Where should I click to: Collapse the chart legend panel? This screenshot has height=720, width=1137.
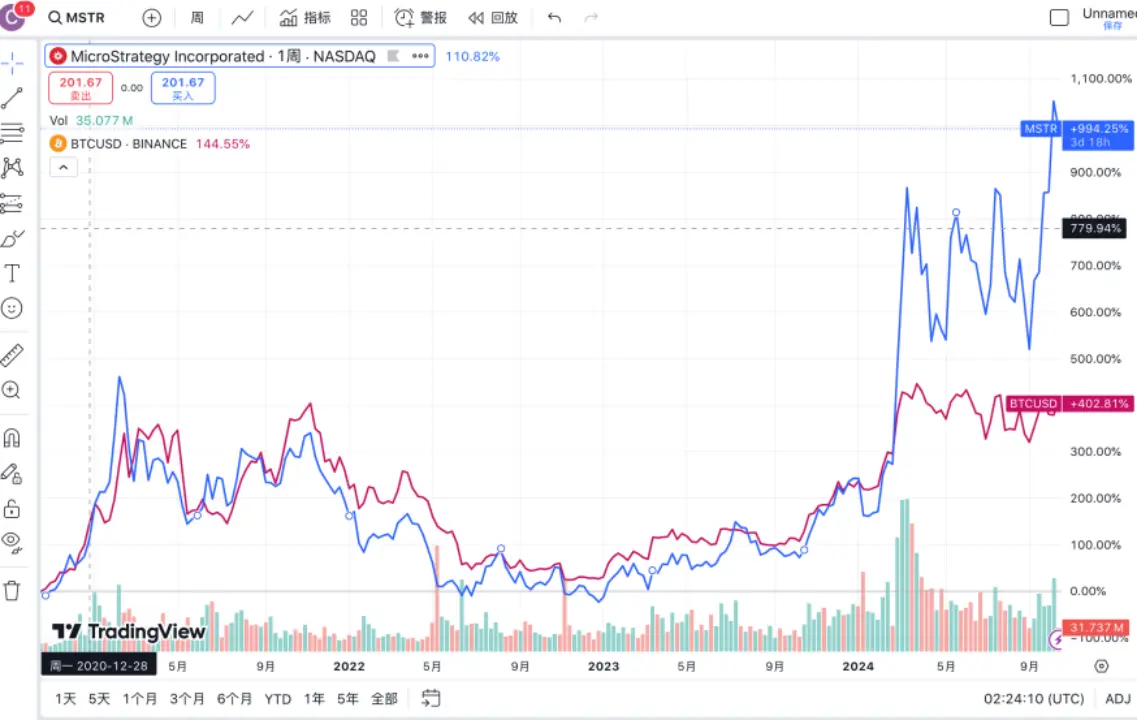point(63,166)
